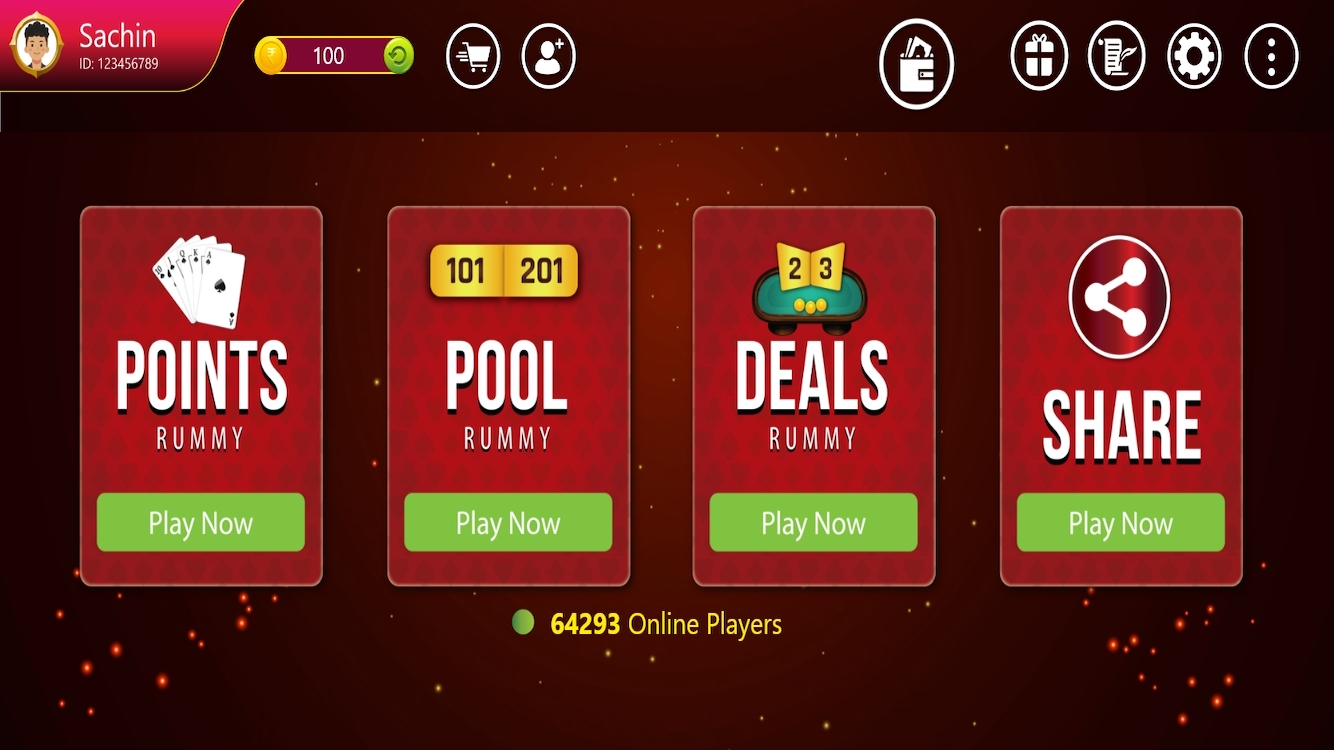Play Now under Points Rummy
The height and width of the screenshot is (750, 1334).
coord(201,522)
